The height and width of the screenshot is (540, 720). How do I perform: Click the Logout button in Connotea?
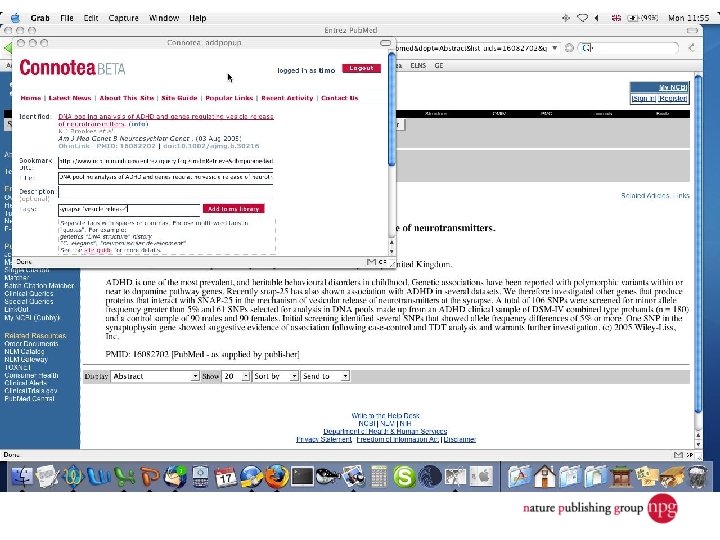(x=361, y=68)
